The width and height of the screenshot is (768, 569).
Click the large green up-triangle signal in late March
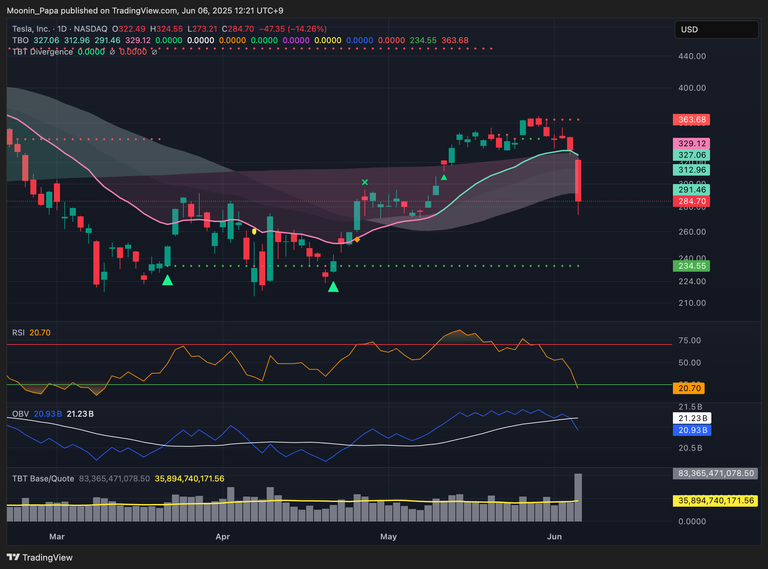[168, 280]
